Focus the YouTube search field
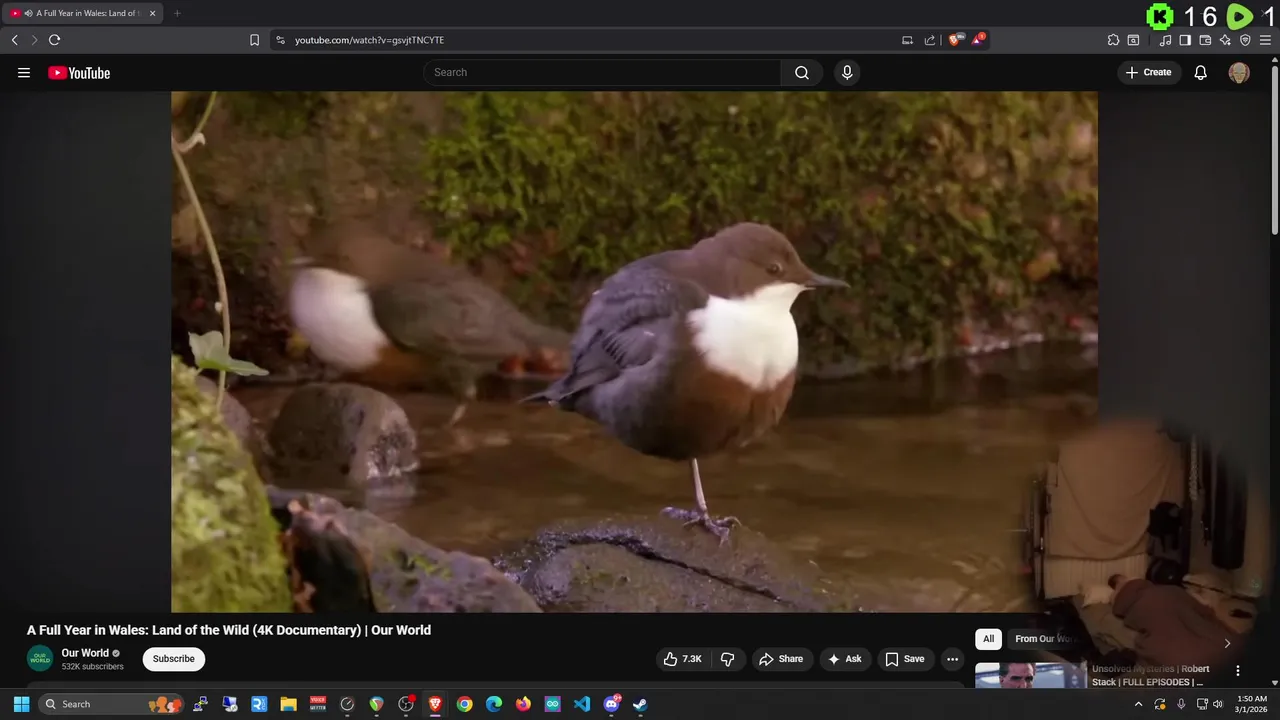Image resolution: width=1280 pixels, height=720 pixels. 603,72
